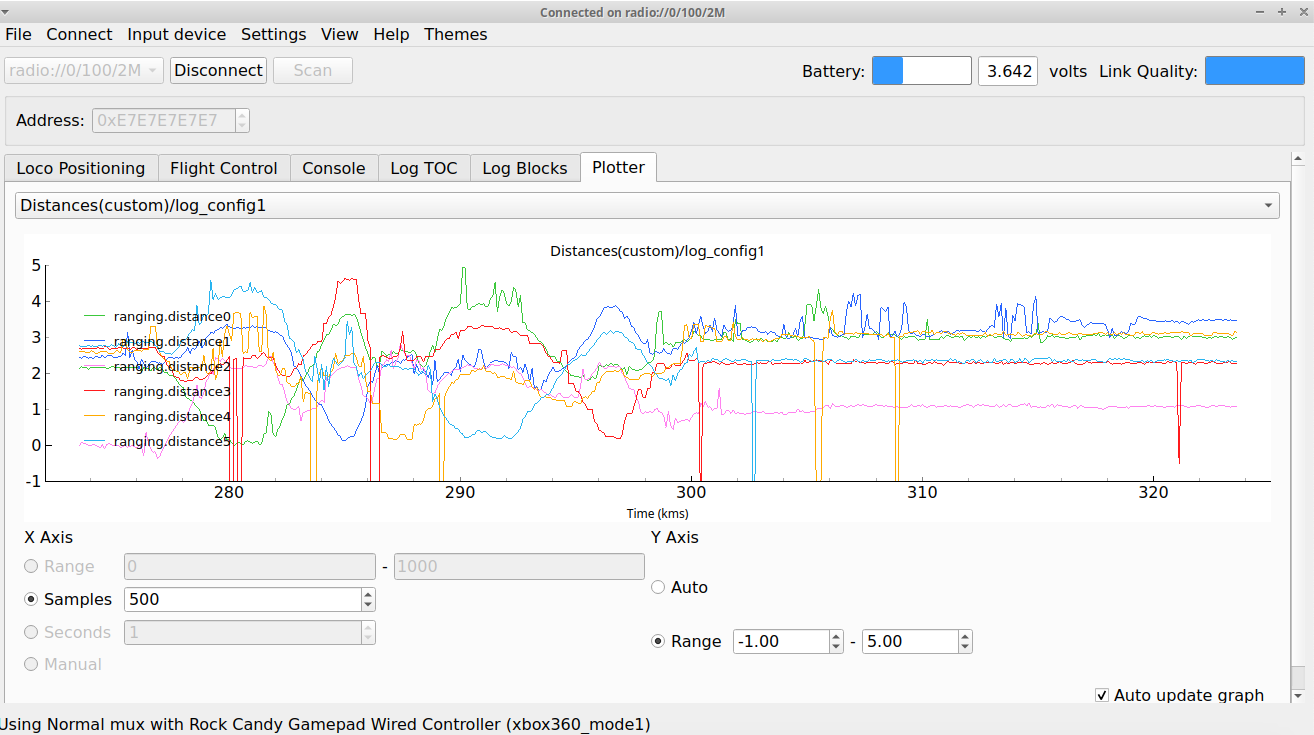The height and width of the screenshot is (735, 1314).
Task: Toggle the Auto update graph checkbox
Action: pos(1102,695)
